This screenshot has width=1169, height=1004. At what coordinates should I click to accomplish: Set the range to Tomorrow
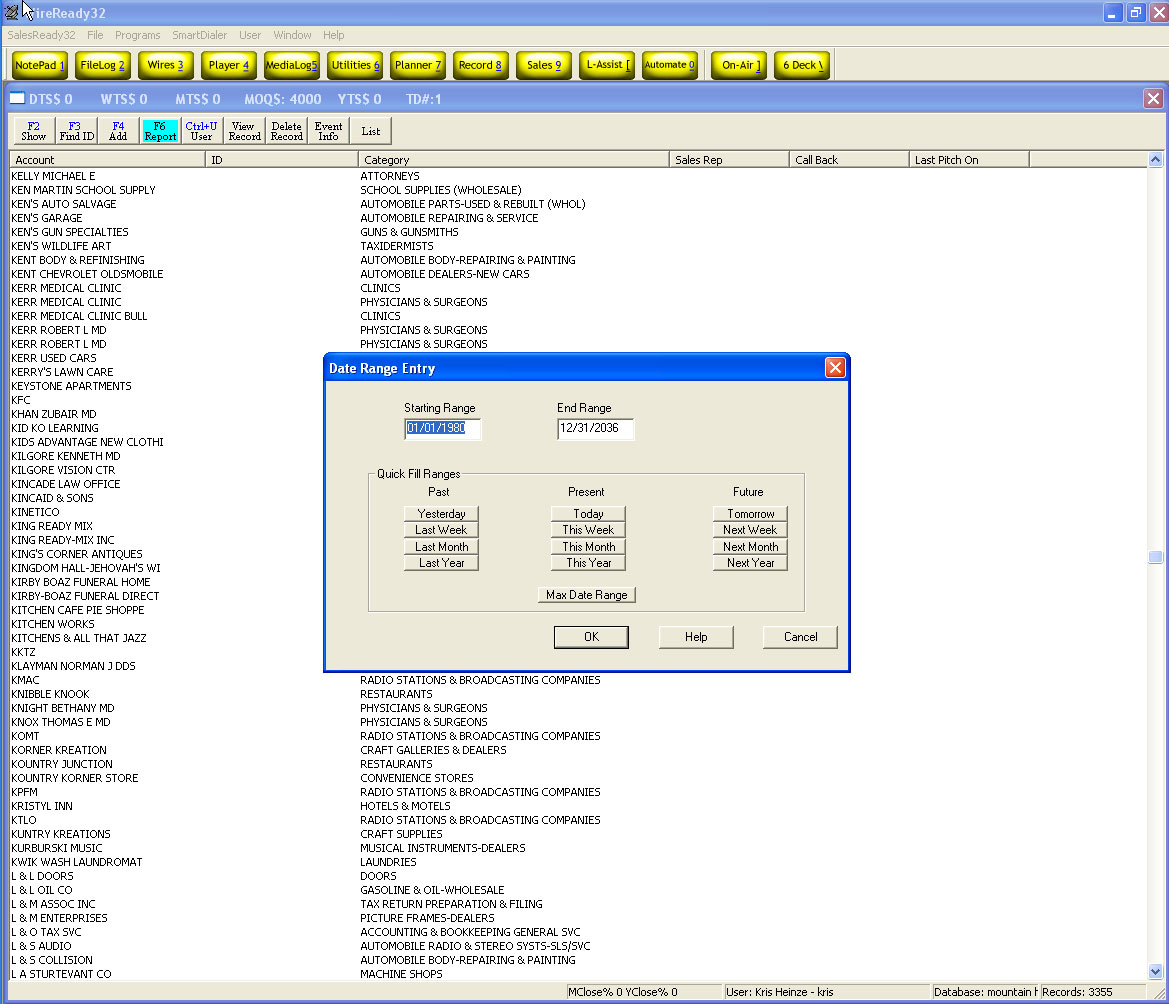click(750, 514)
